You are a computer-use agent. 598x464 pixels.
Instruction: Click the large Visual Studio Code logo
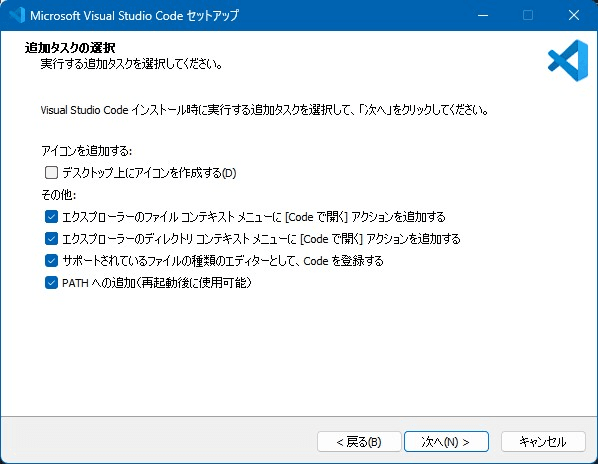pos(568,61)
